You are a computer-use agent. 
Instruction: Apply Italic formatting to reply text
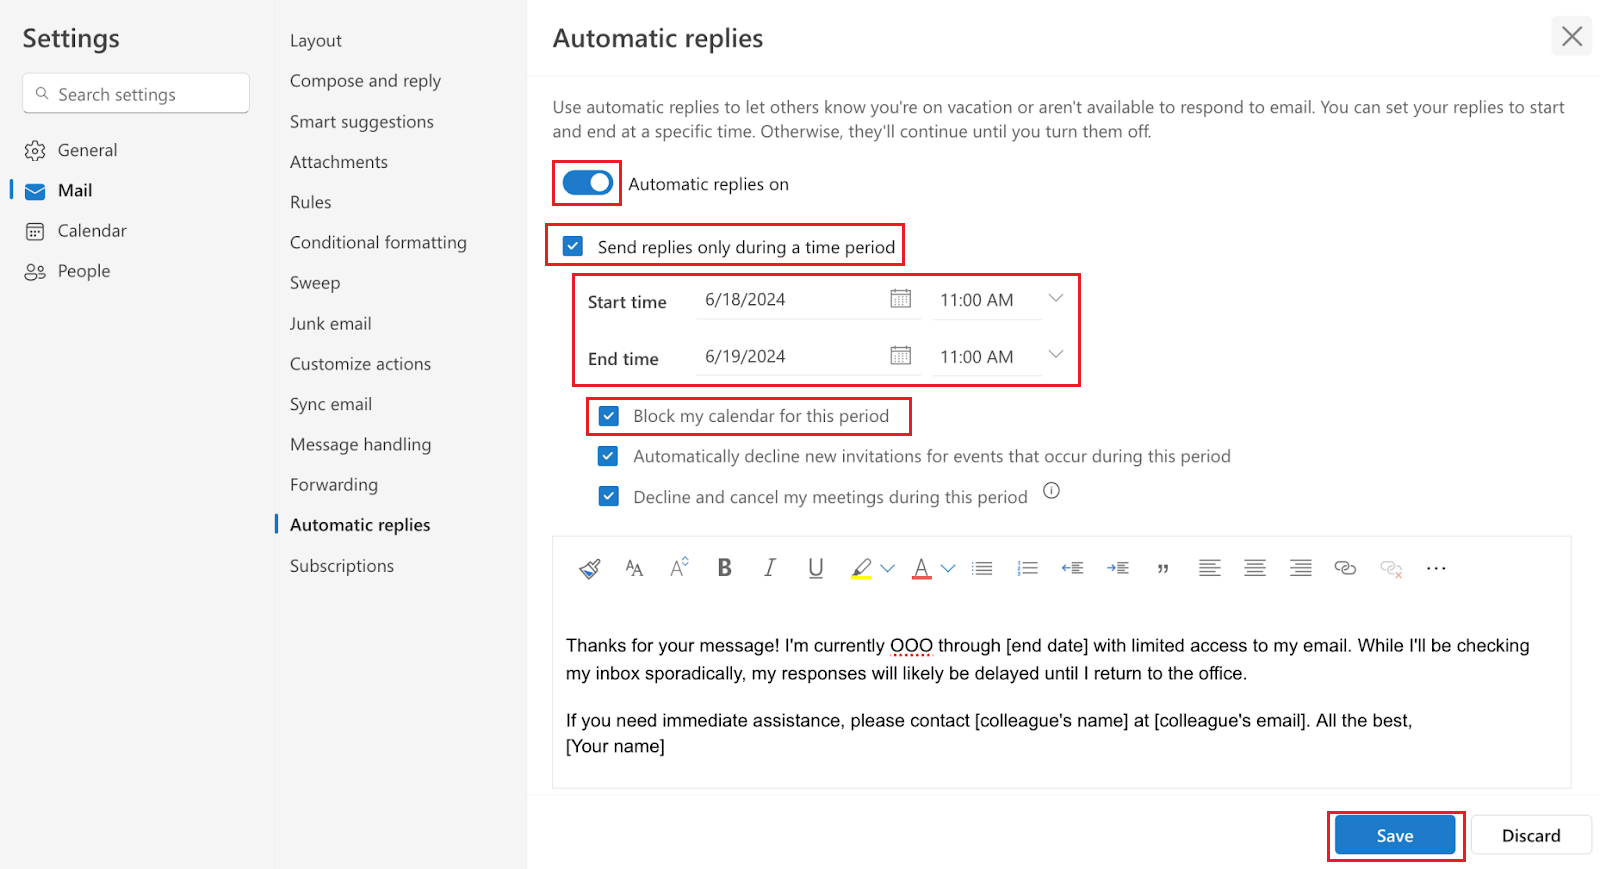pyautogui.click(x=769, y=568)
